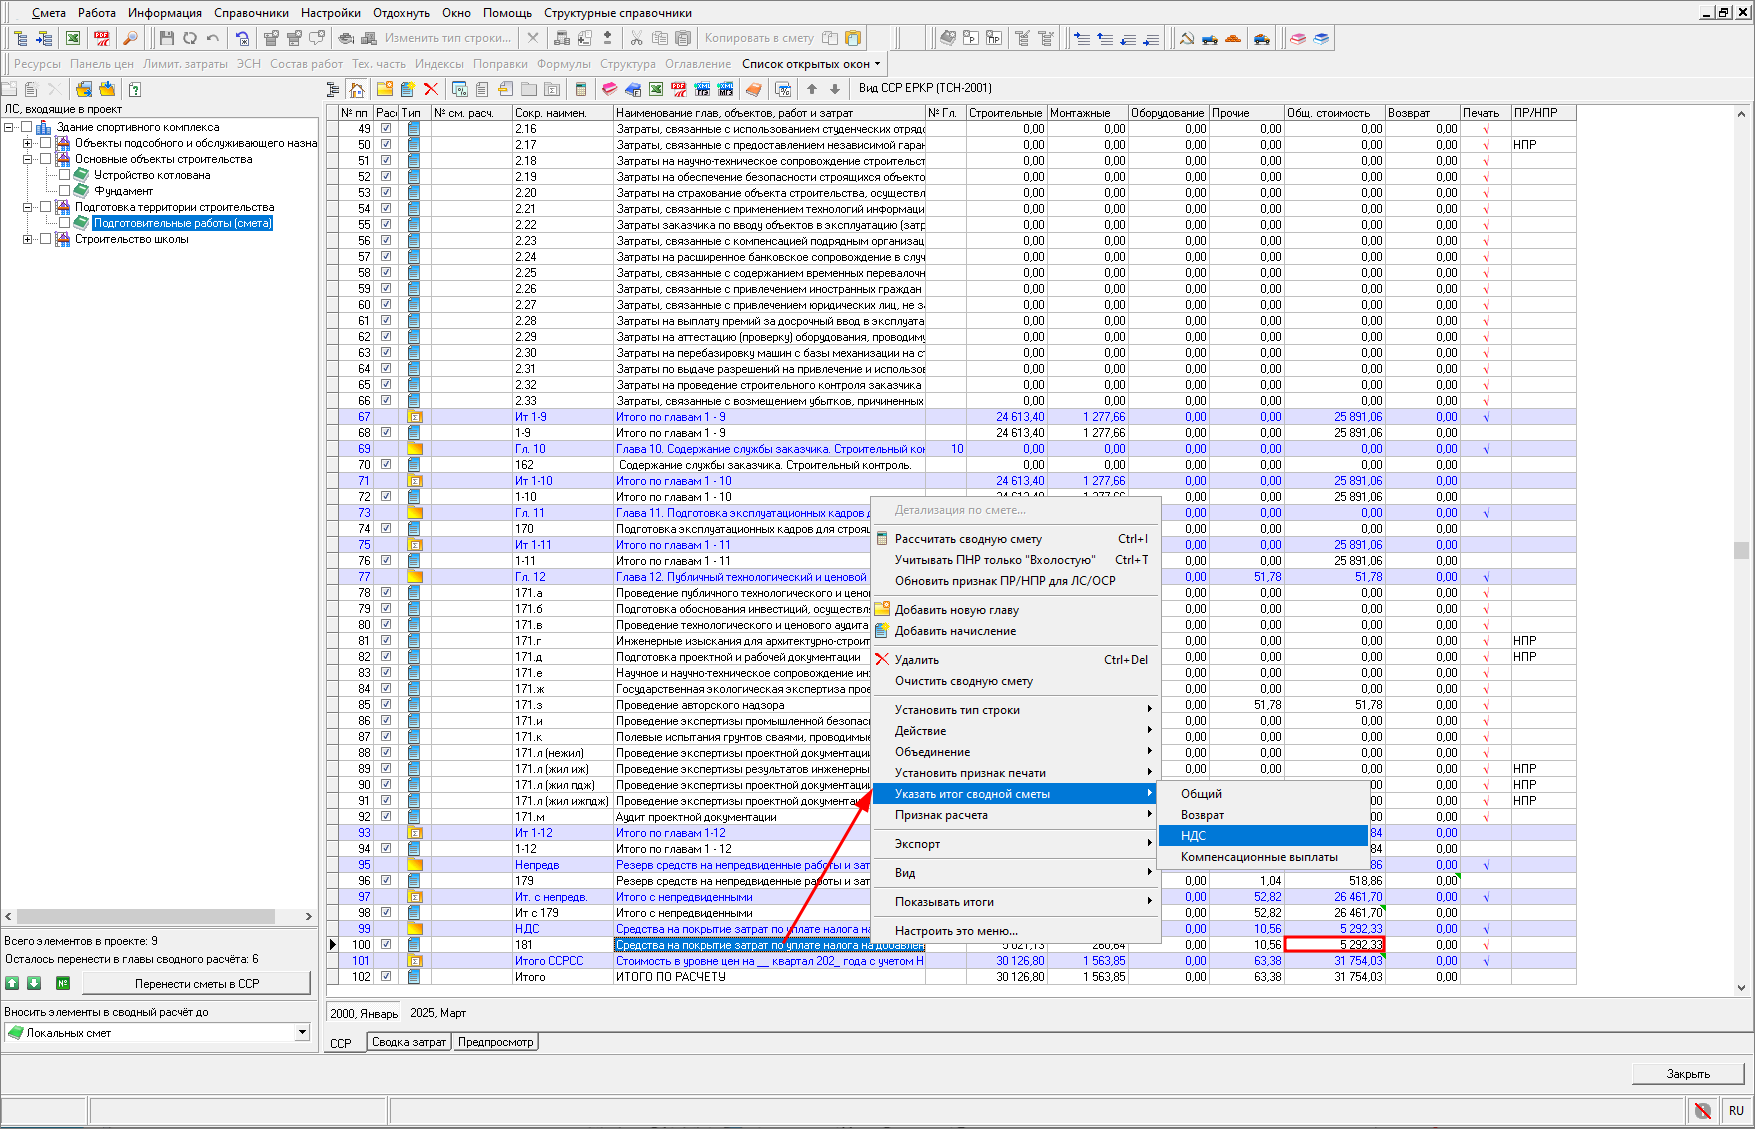Screen dimensions: 1755x1129
Task: Click the left panel horizontal scrollbar
Action: click(146, 916)
